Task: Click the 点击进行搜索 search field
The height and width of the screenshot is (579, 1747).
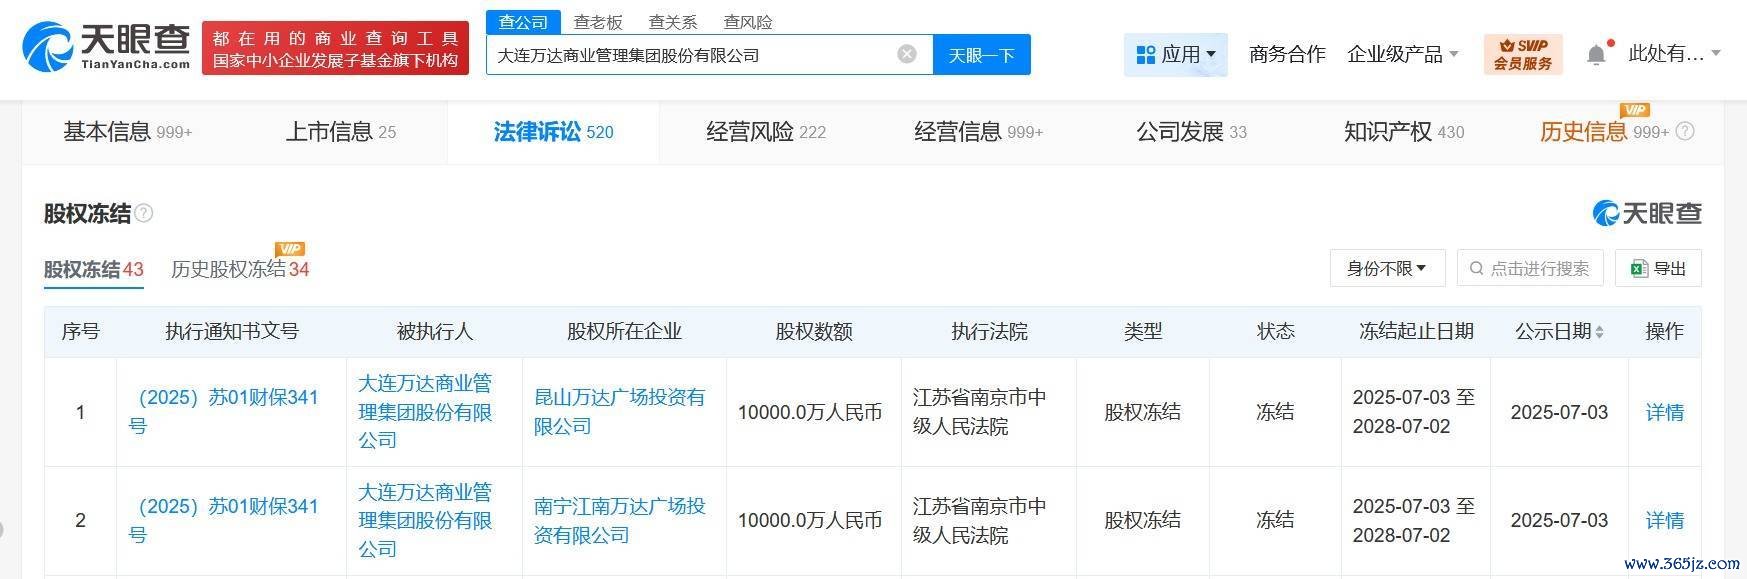Action: (1530, 268)
